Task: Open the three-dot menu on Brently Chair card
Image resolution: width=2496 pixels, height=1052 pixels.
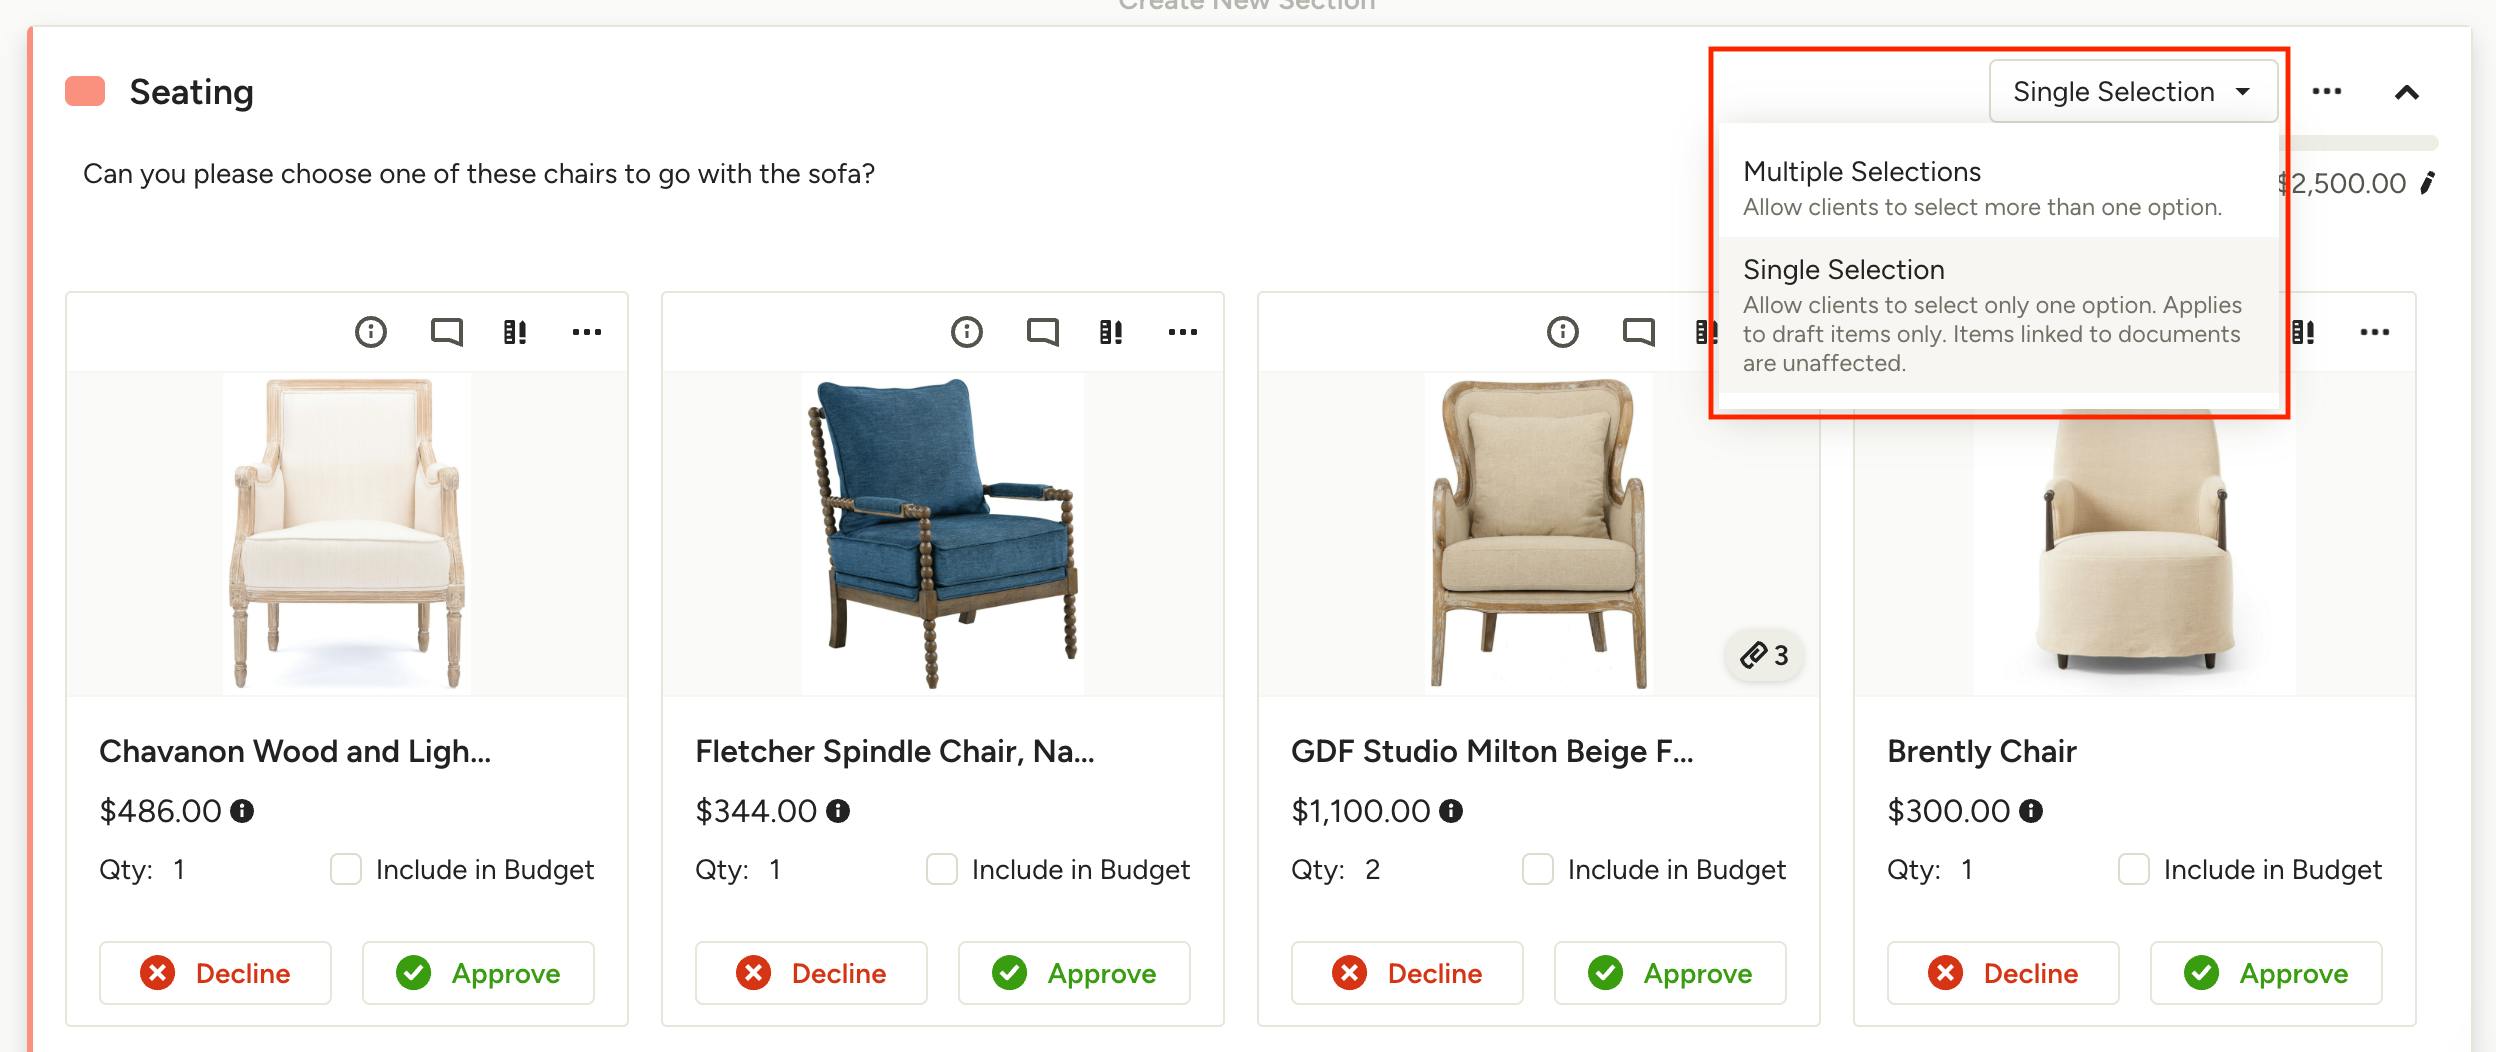Action: [2375, 332]
